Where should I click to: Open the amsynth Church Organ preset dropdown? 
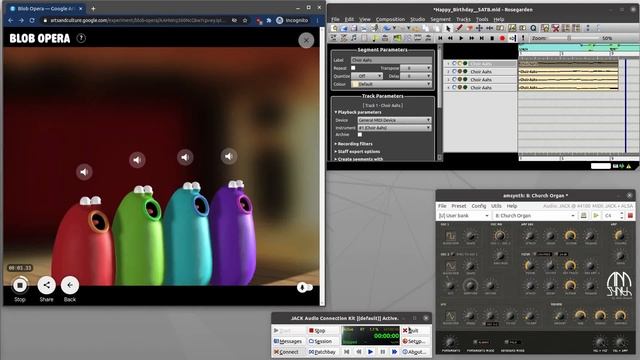click(x=535, y=216)
